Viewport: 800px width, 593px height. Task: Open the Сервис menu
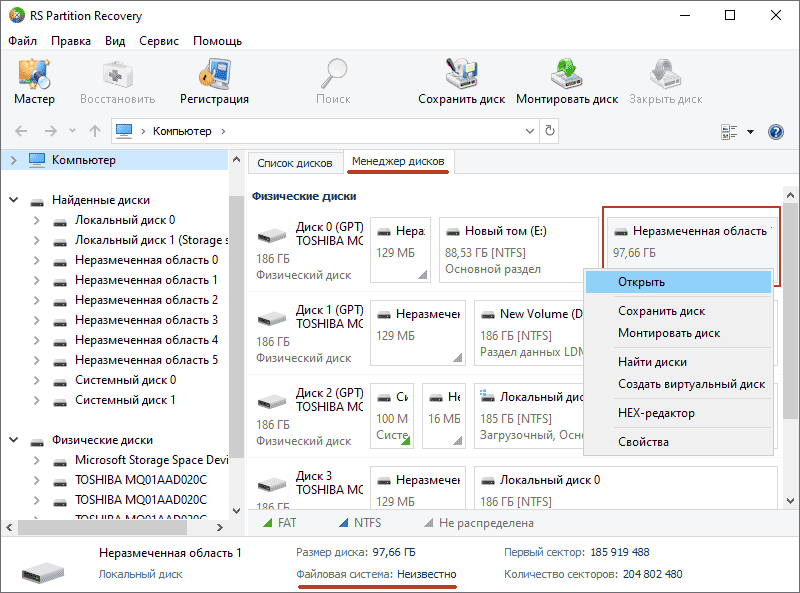tap(159, 41)
